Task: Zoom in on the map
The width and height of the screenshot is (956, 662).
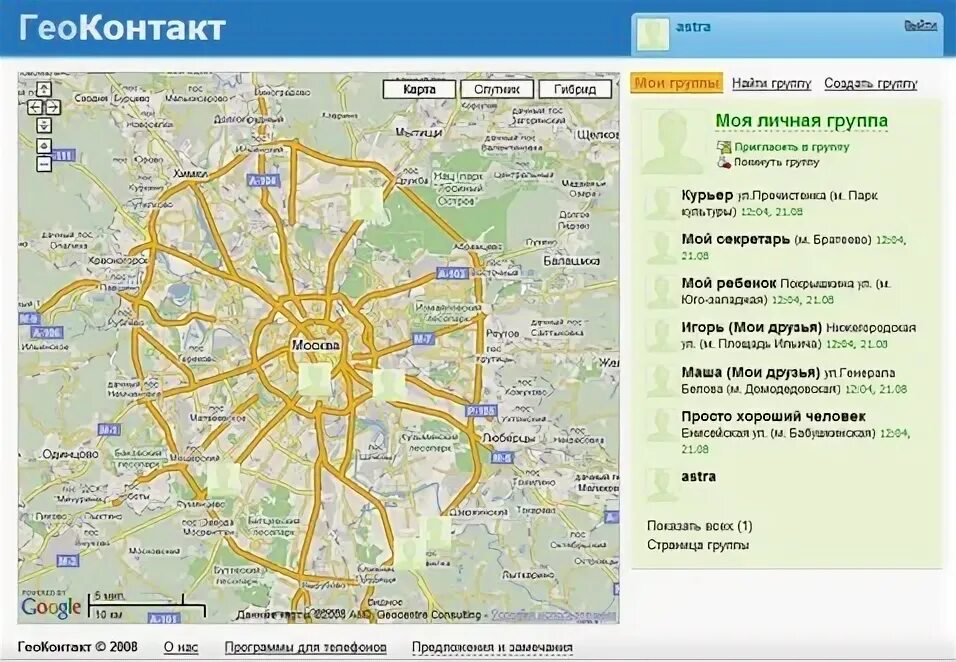Action: pos(44,146)
